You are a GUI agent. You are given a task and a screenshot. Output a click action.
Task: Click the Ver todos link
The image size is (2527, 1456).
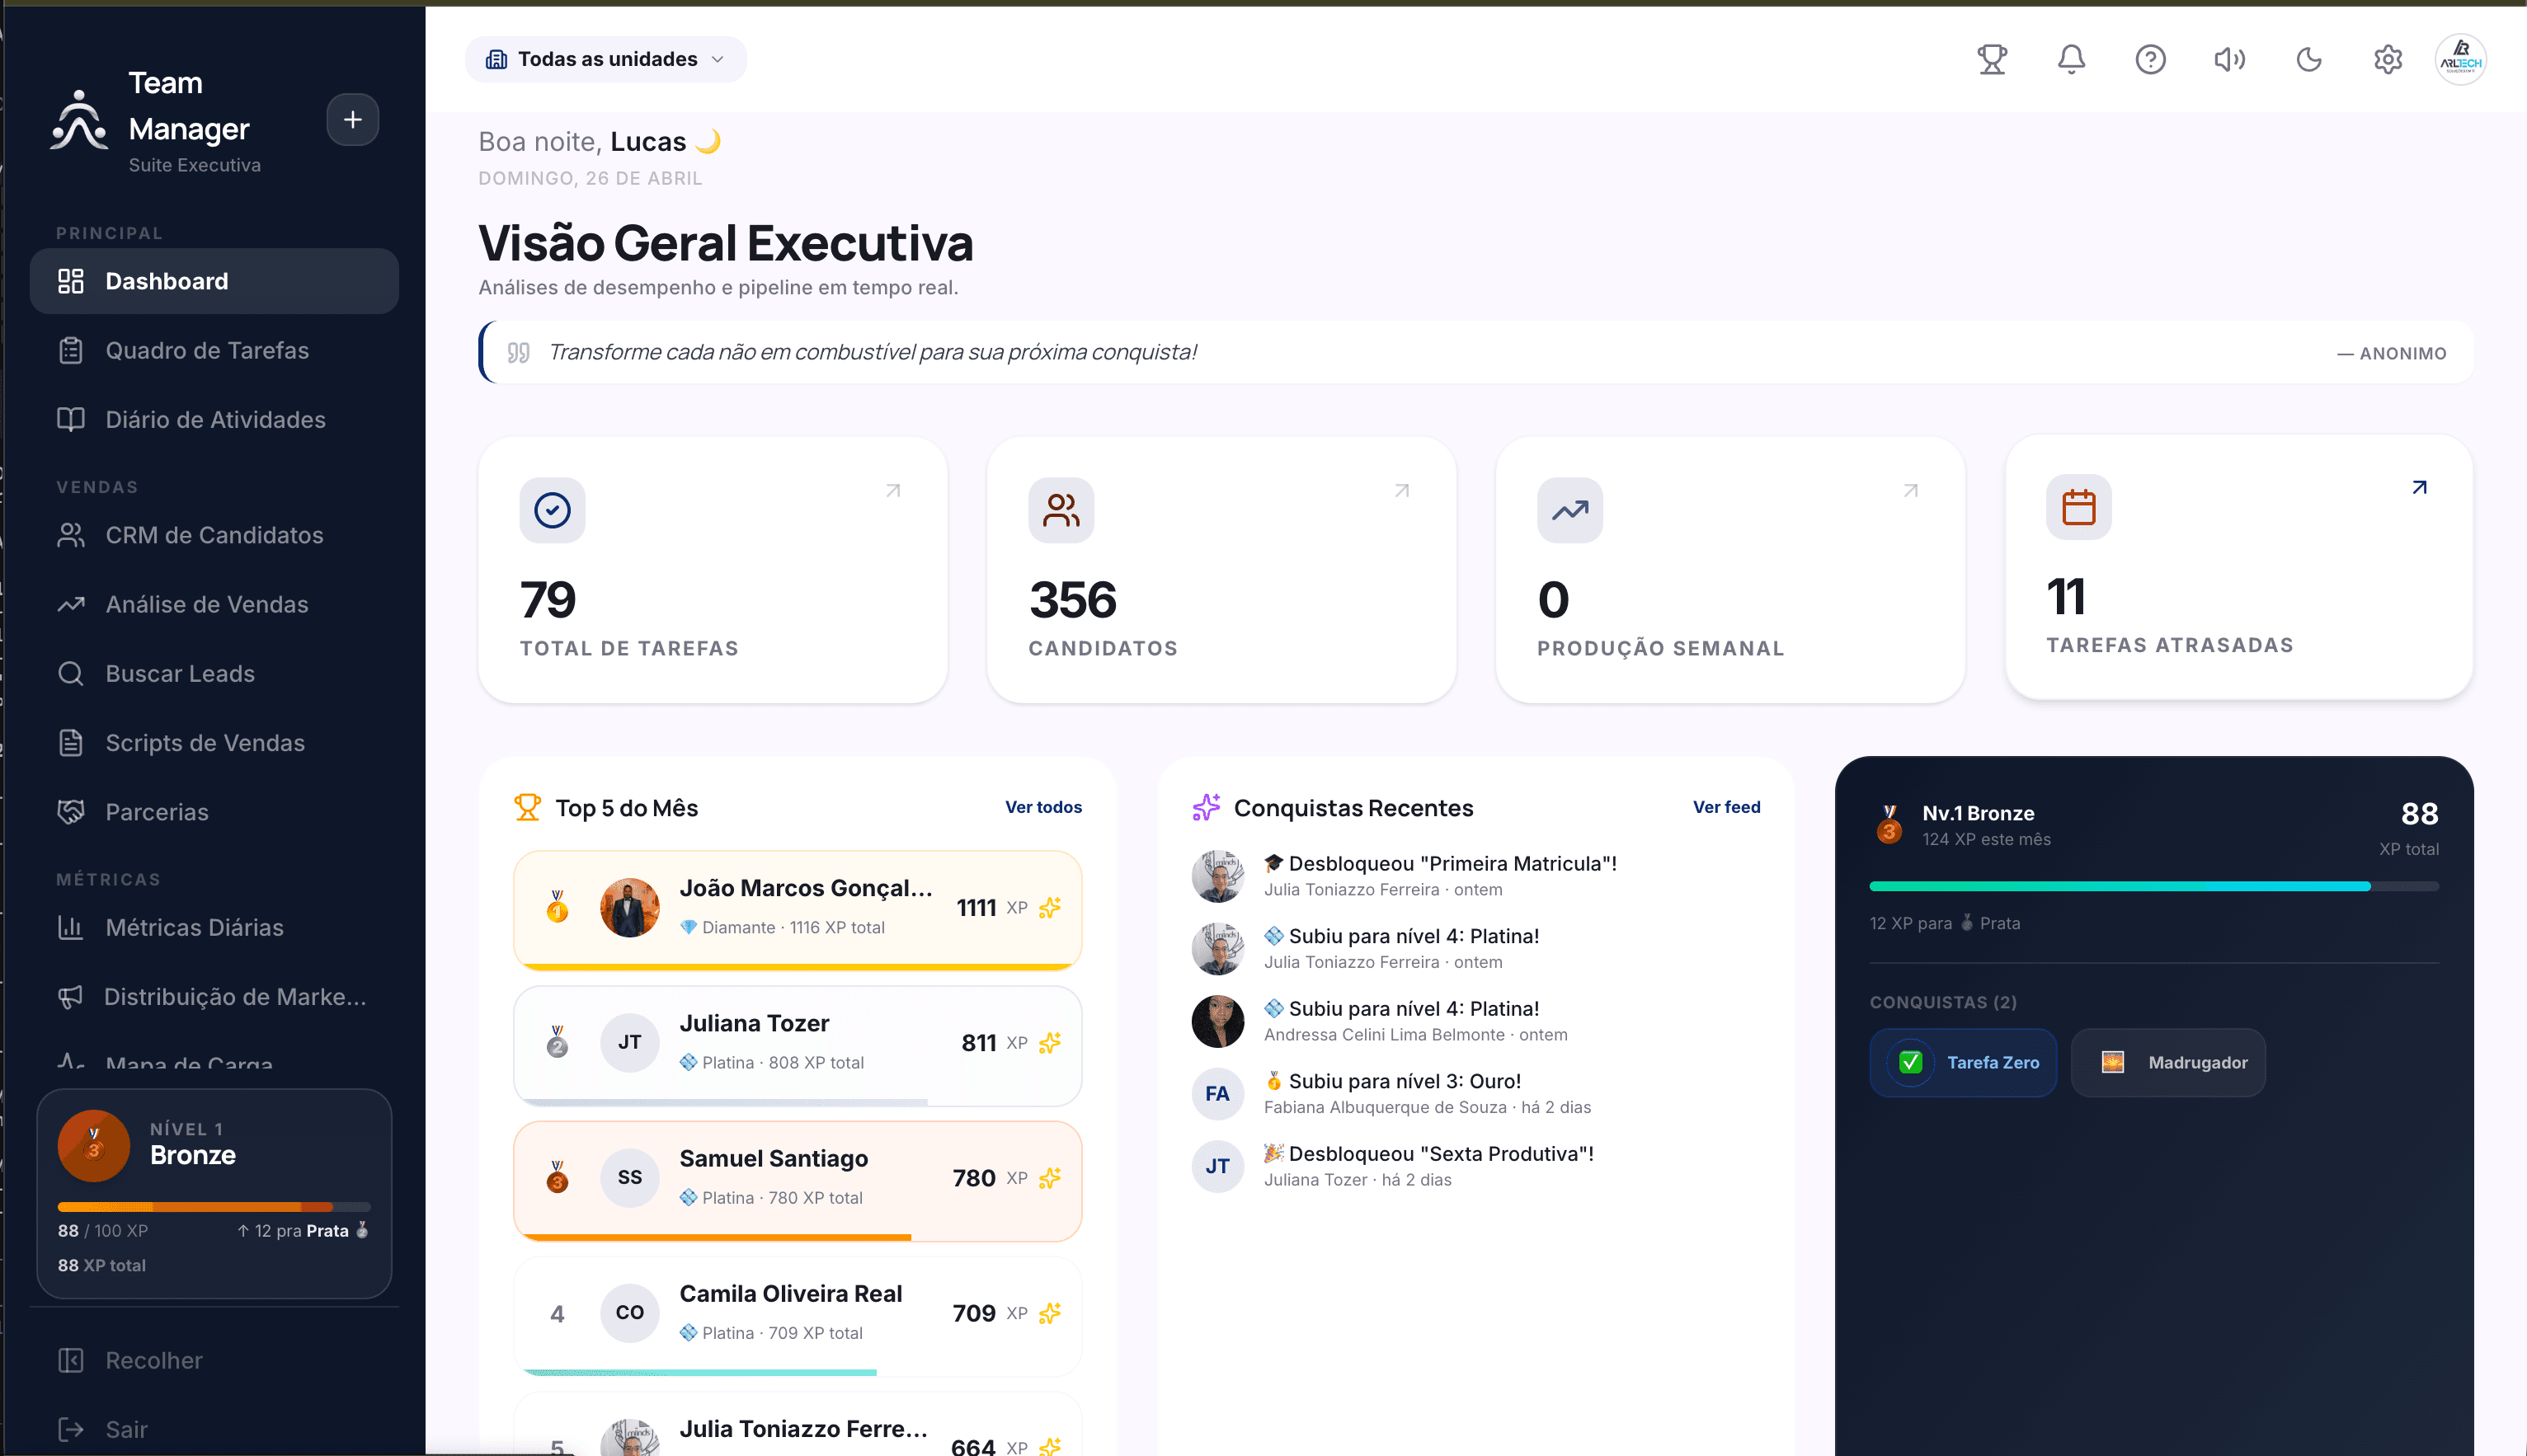click(x=1043, y=807)
